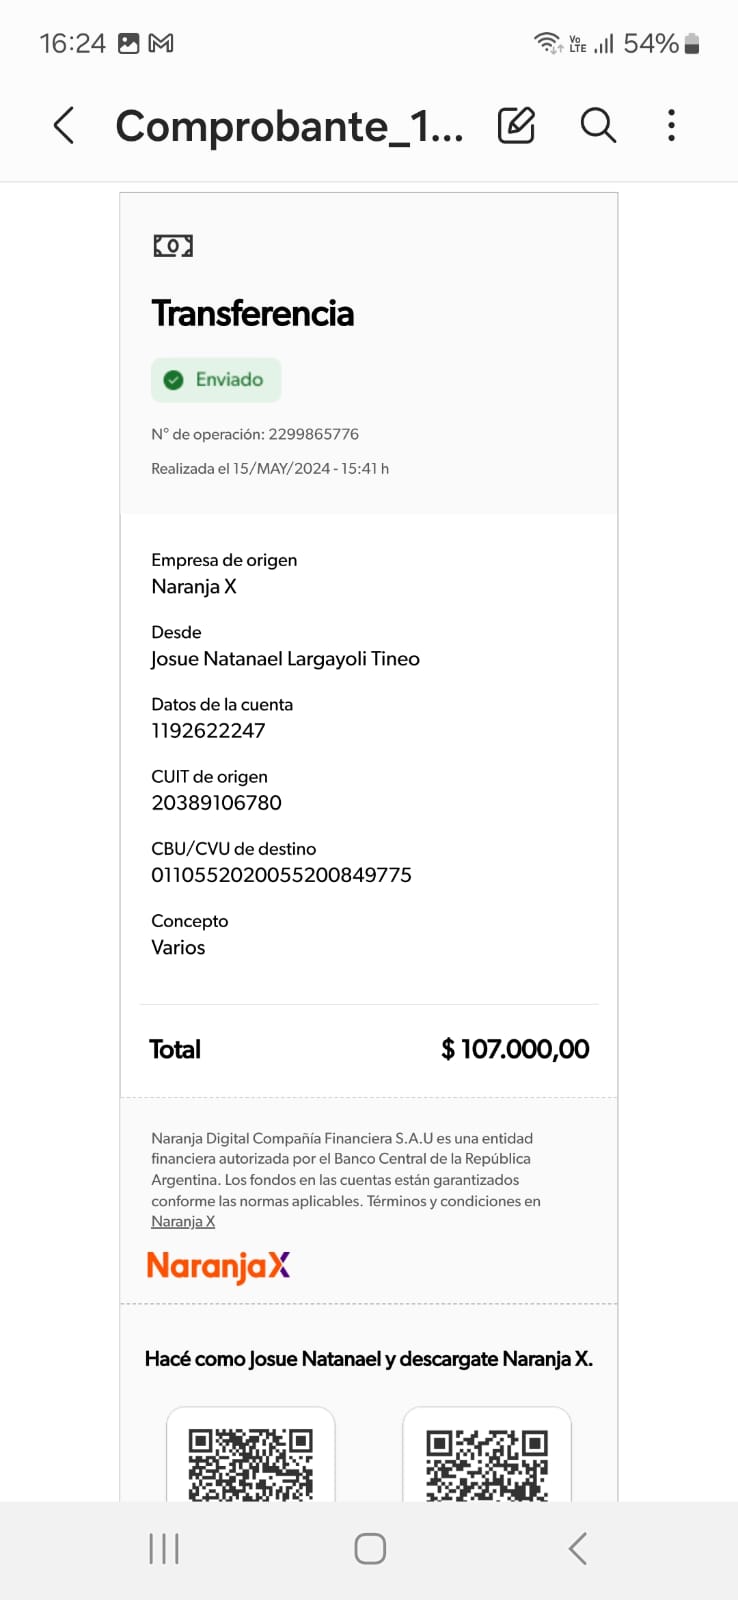Click the Naranja X terms link
The height and width of the screenshot is (1600, 738).
(183, 1222)
